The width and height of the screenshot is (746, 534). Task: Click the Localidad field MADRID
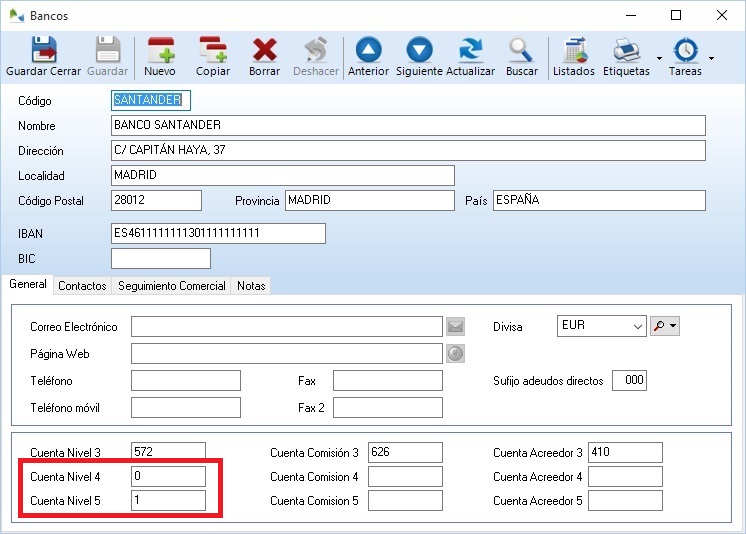coord(283,176)
